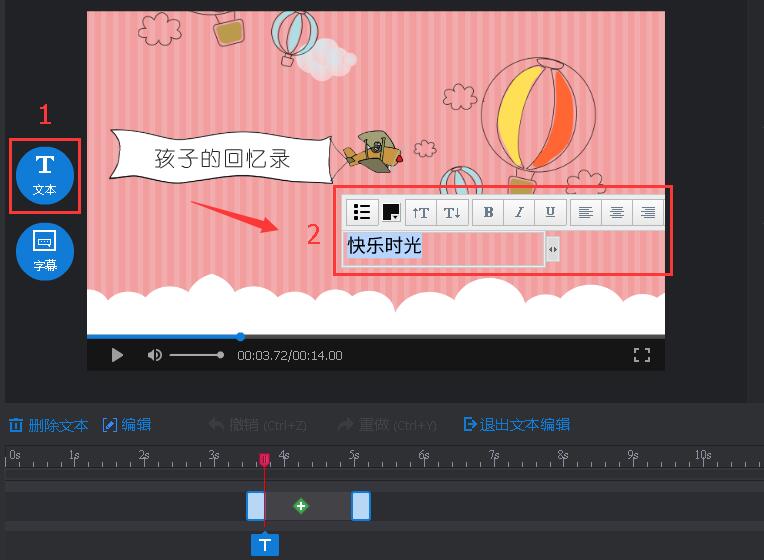Click the volume slider

[x=195, y=355]
